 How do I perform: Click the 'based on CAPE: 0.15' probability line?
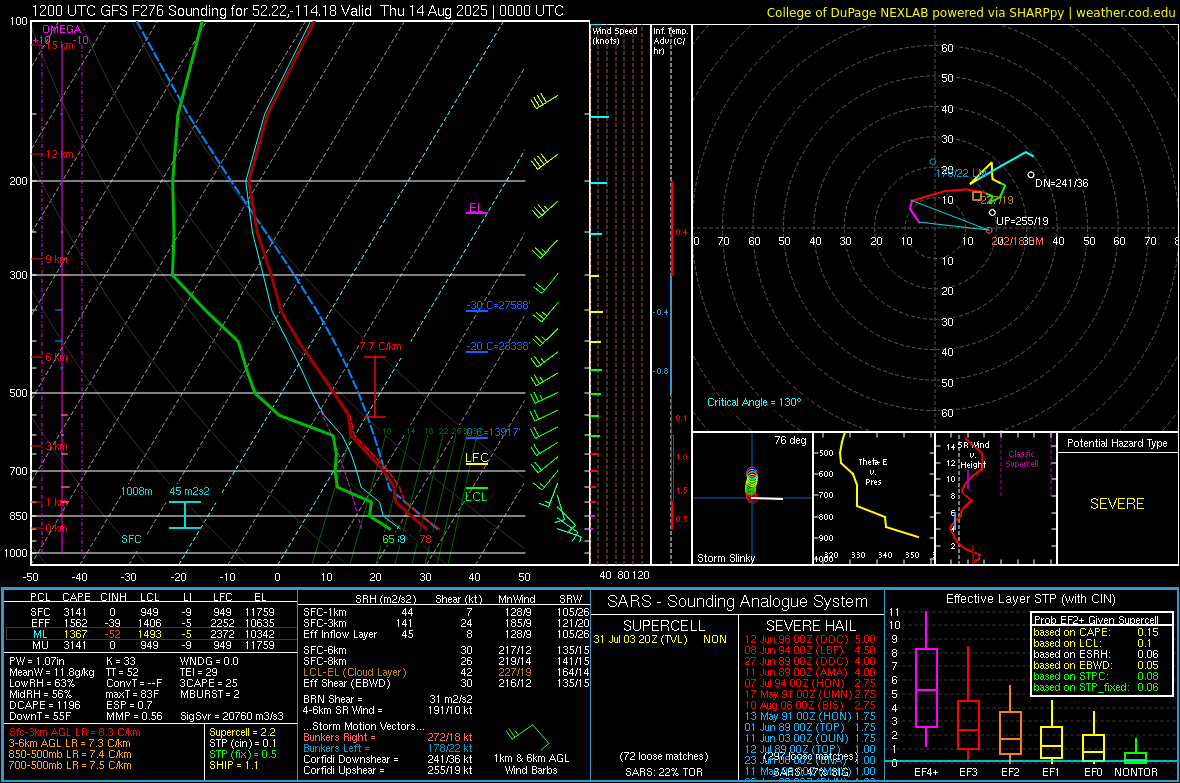1096,632
